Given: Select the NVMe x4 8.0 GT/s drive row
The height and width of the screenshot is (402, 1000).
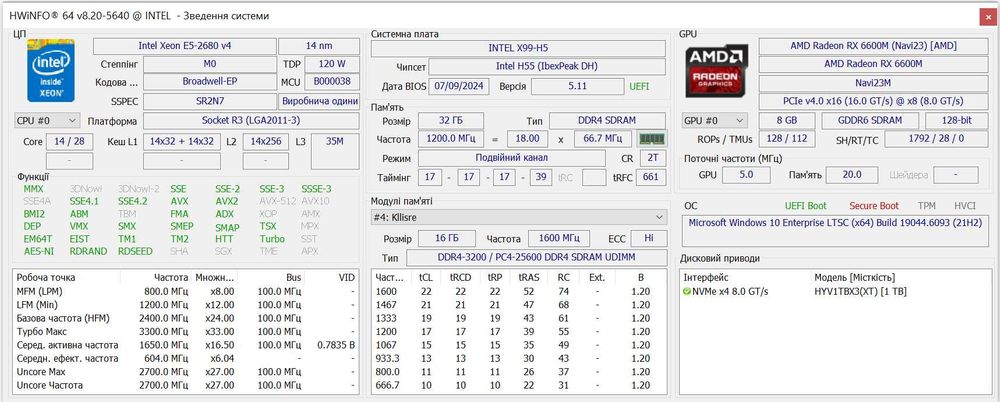Looking at the screenshot, I should coord(834,292).
